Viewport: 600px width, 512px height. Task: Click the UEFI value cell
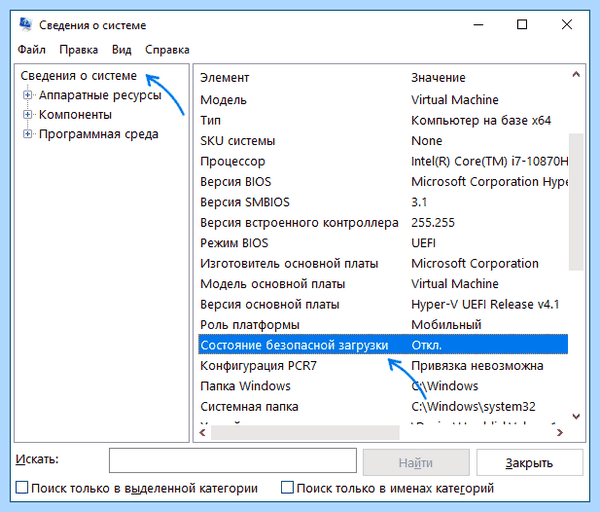pos(423,243)
